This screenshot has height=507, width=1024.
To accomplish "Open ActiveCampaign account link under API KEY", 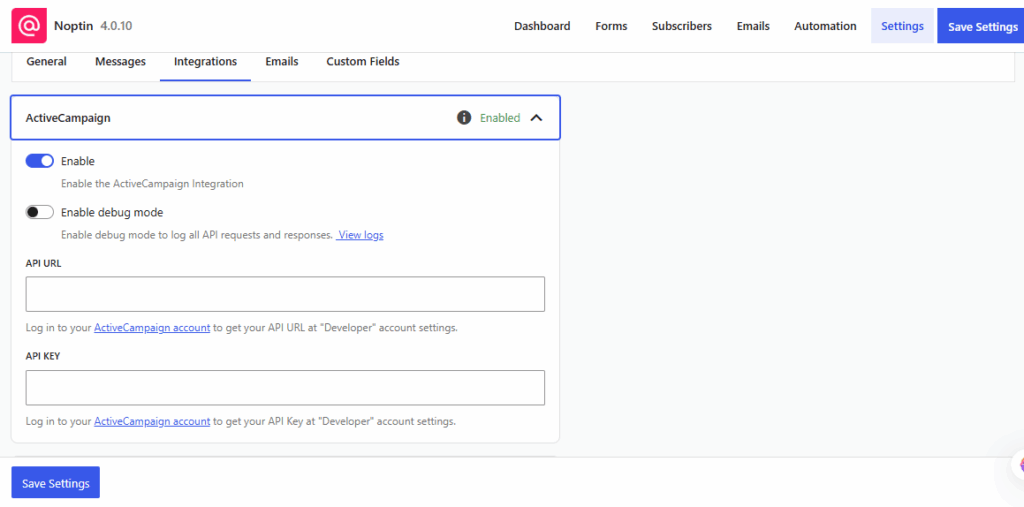I will (x=152, y=422).
